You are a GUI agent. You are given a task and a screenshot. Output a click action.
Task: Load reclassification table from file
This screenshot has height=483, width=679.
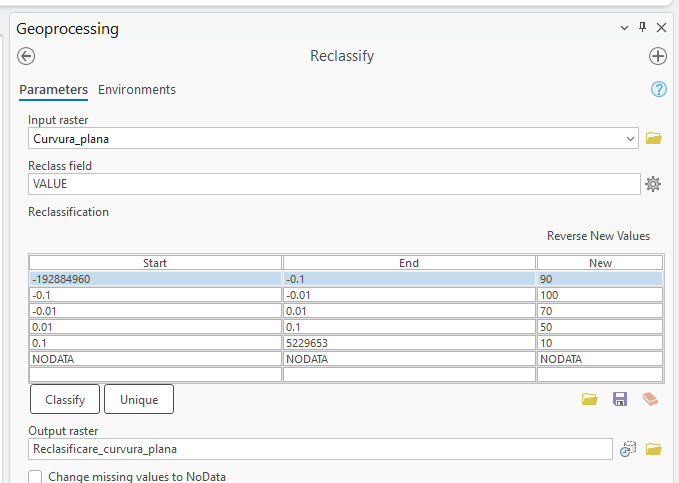point(590,399)
